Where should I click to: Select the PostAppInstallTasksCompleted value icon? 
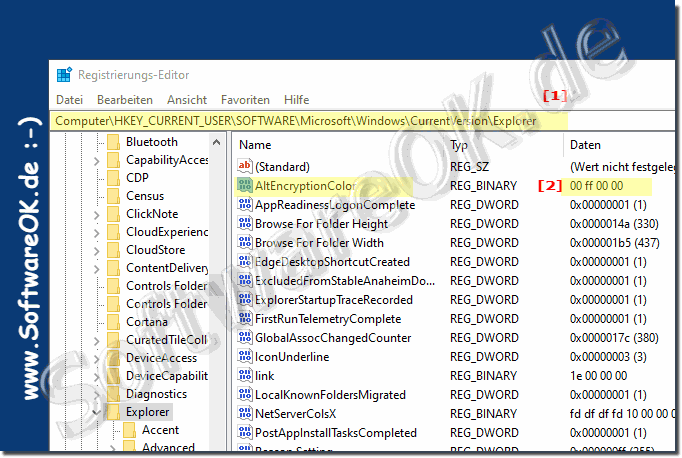245,433
